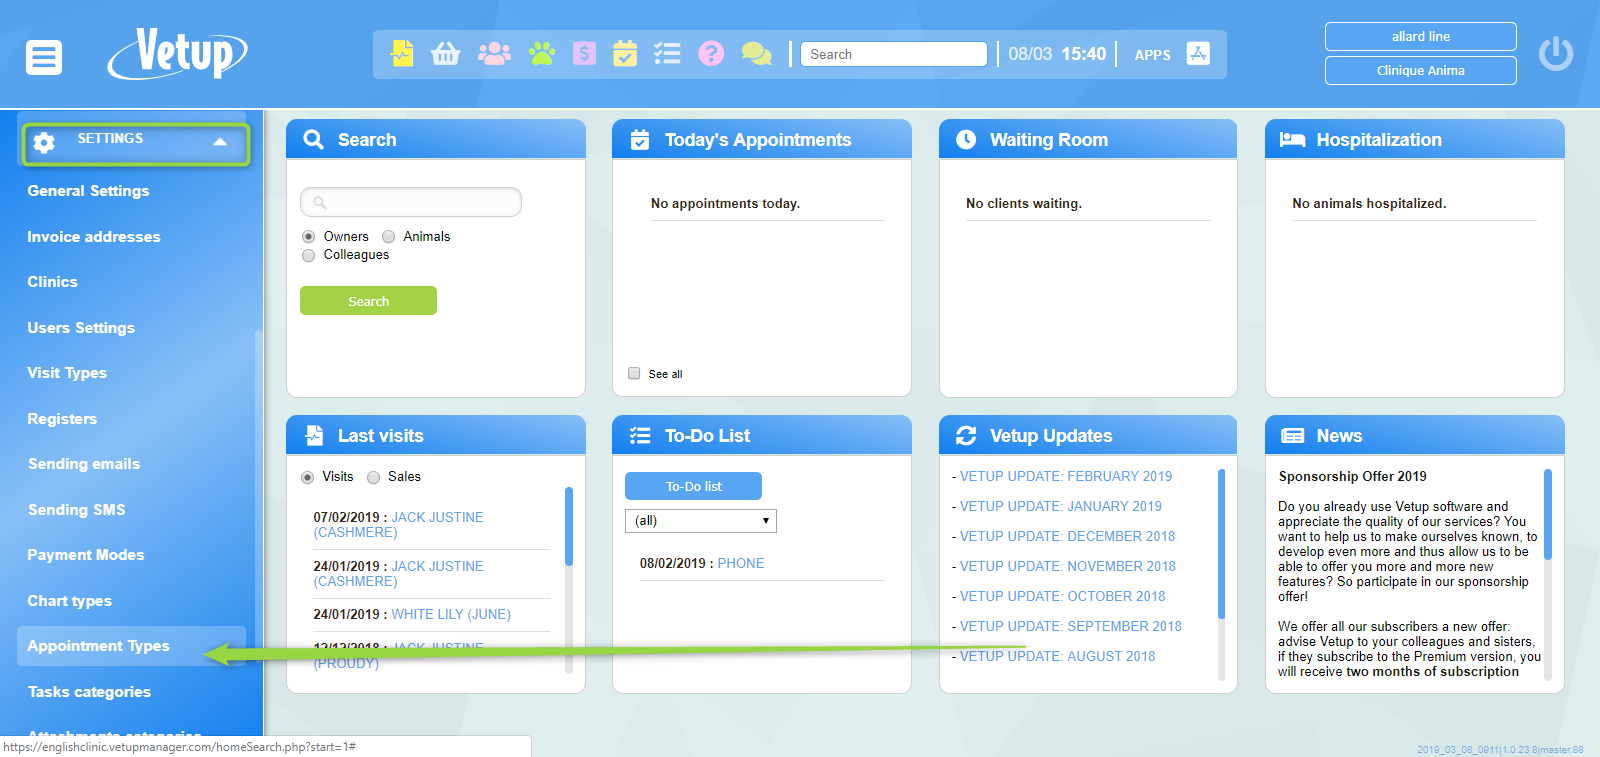Open the purple dollar invoice icon
Screen dimensions: 1600x757
(584, 53)
